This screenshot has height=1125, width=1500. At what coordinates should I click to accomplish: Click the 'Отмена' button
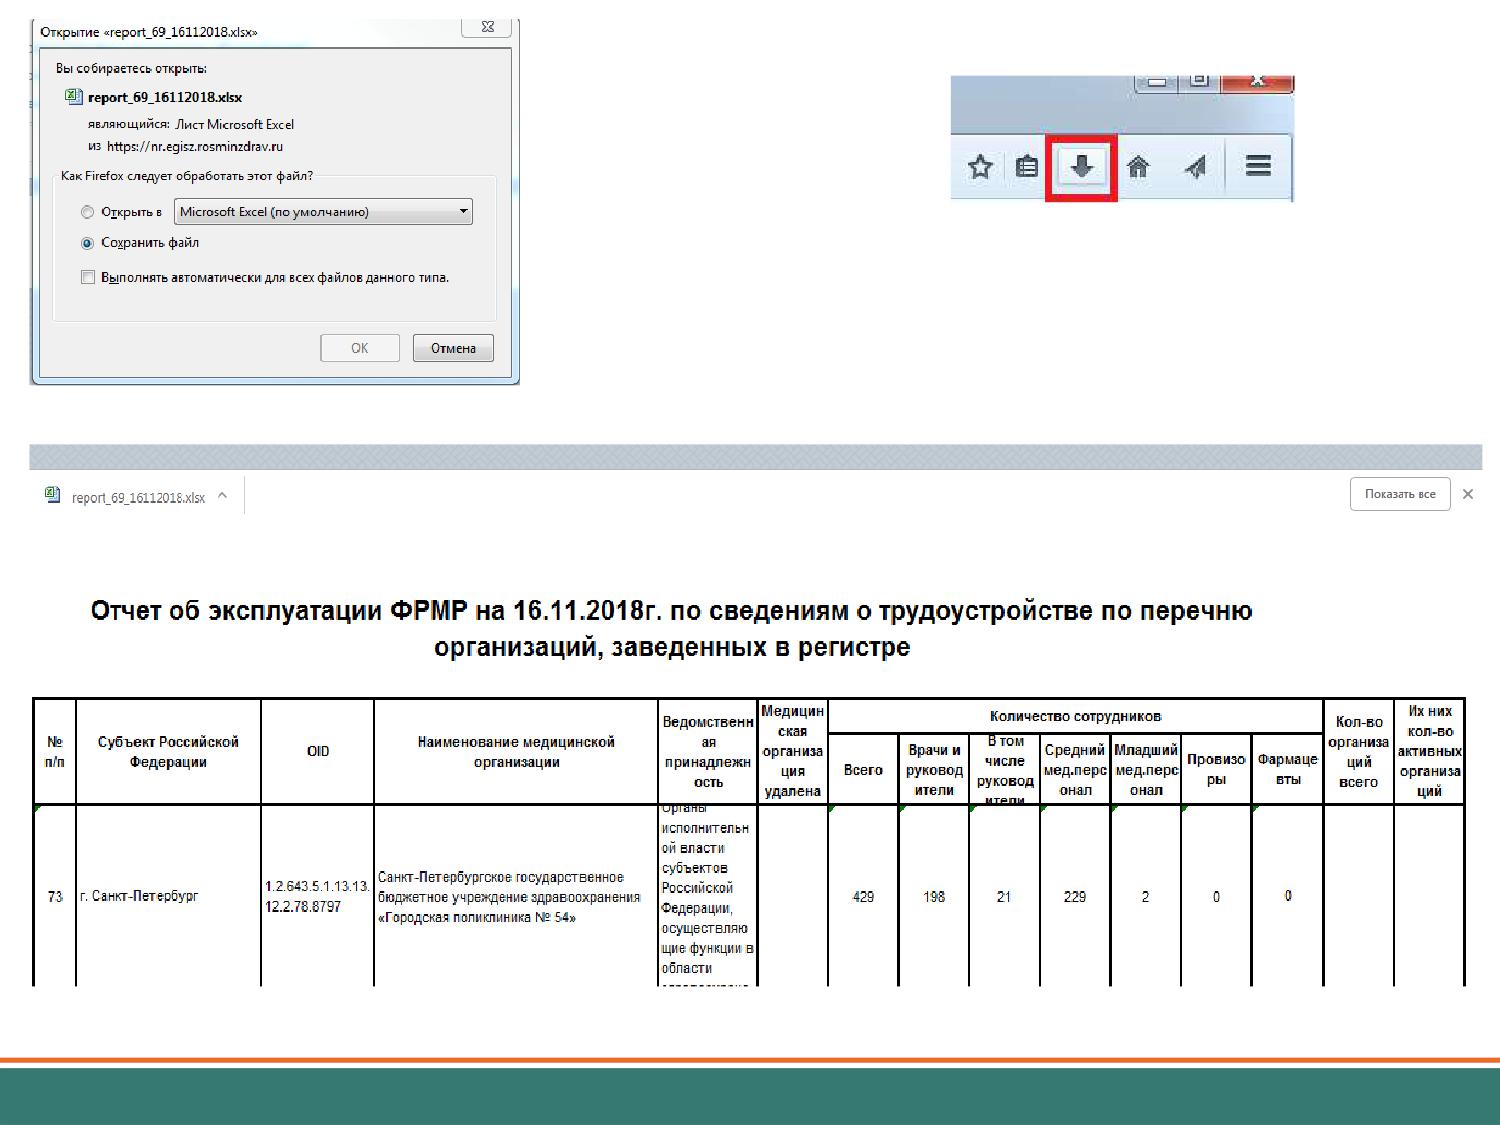(x=453, y=348)
